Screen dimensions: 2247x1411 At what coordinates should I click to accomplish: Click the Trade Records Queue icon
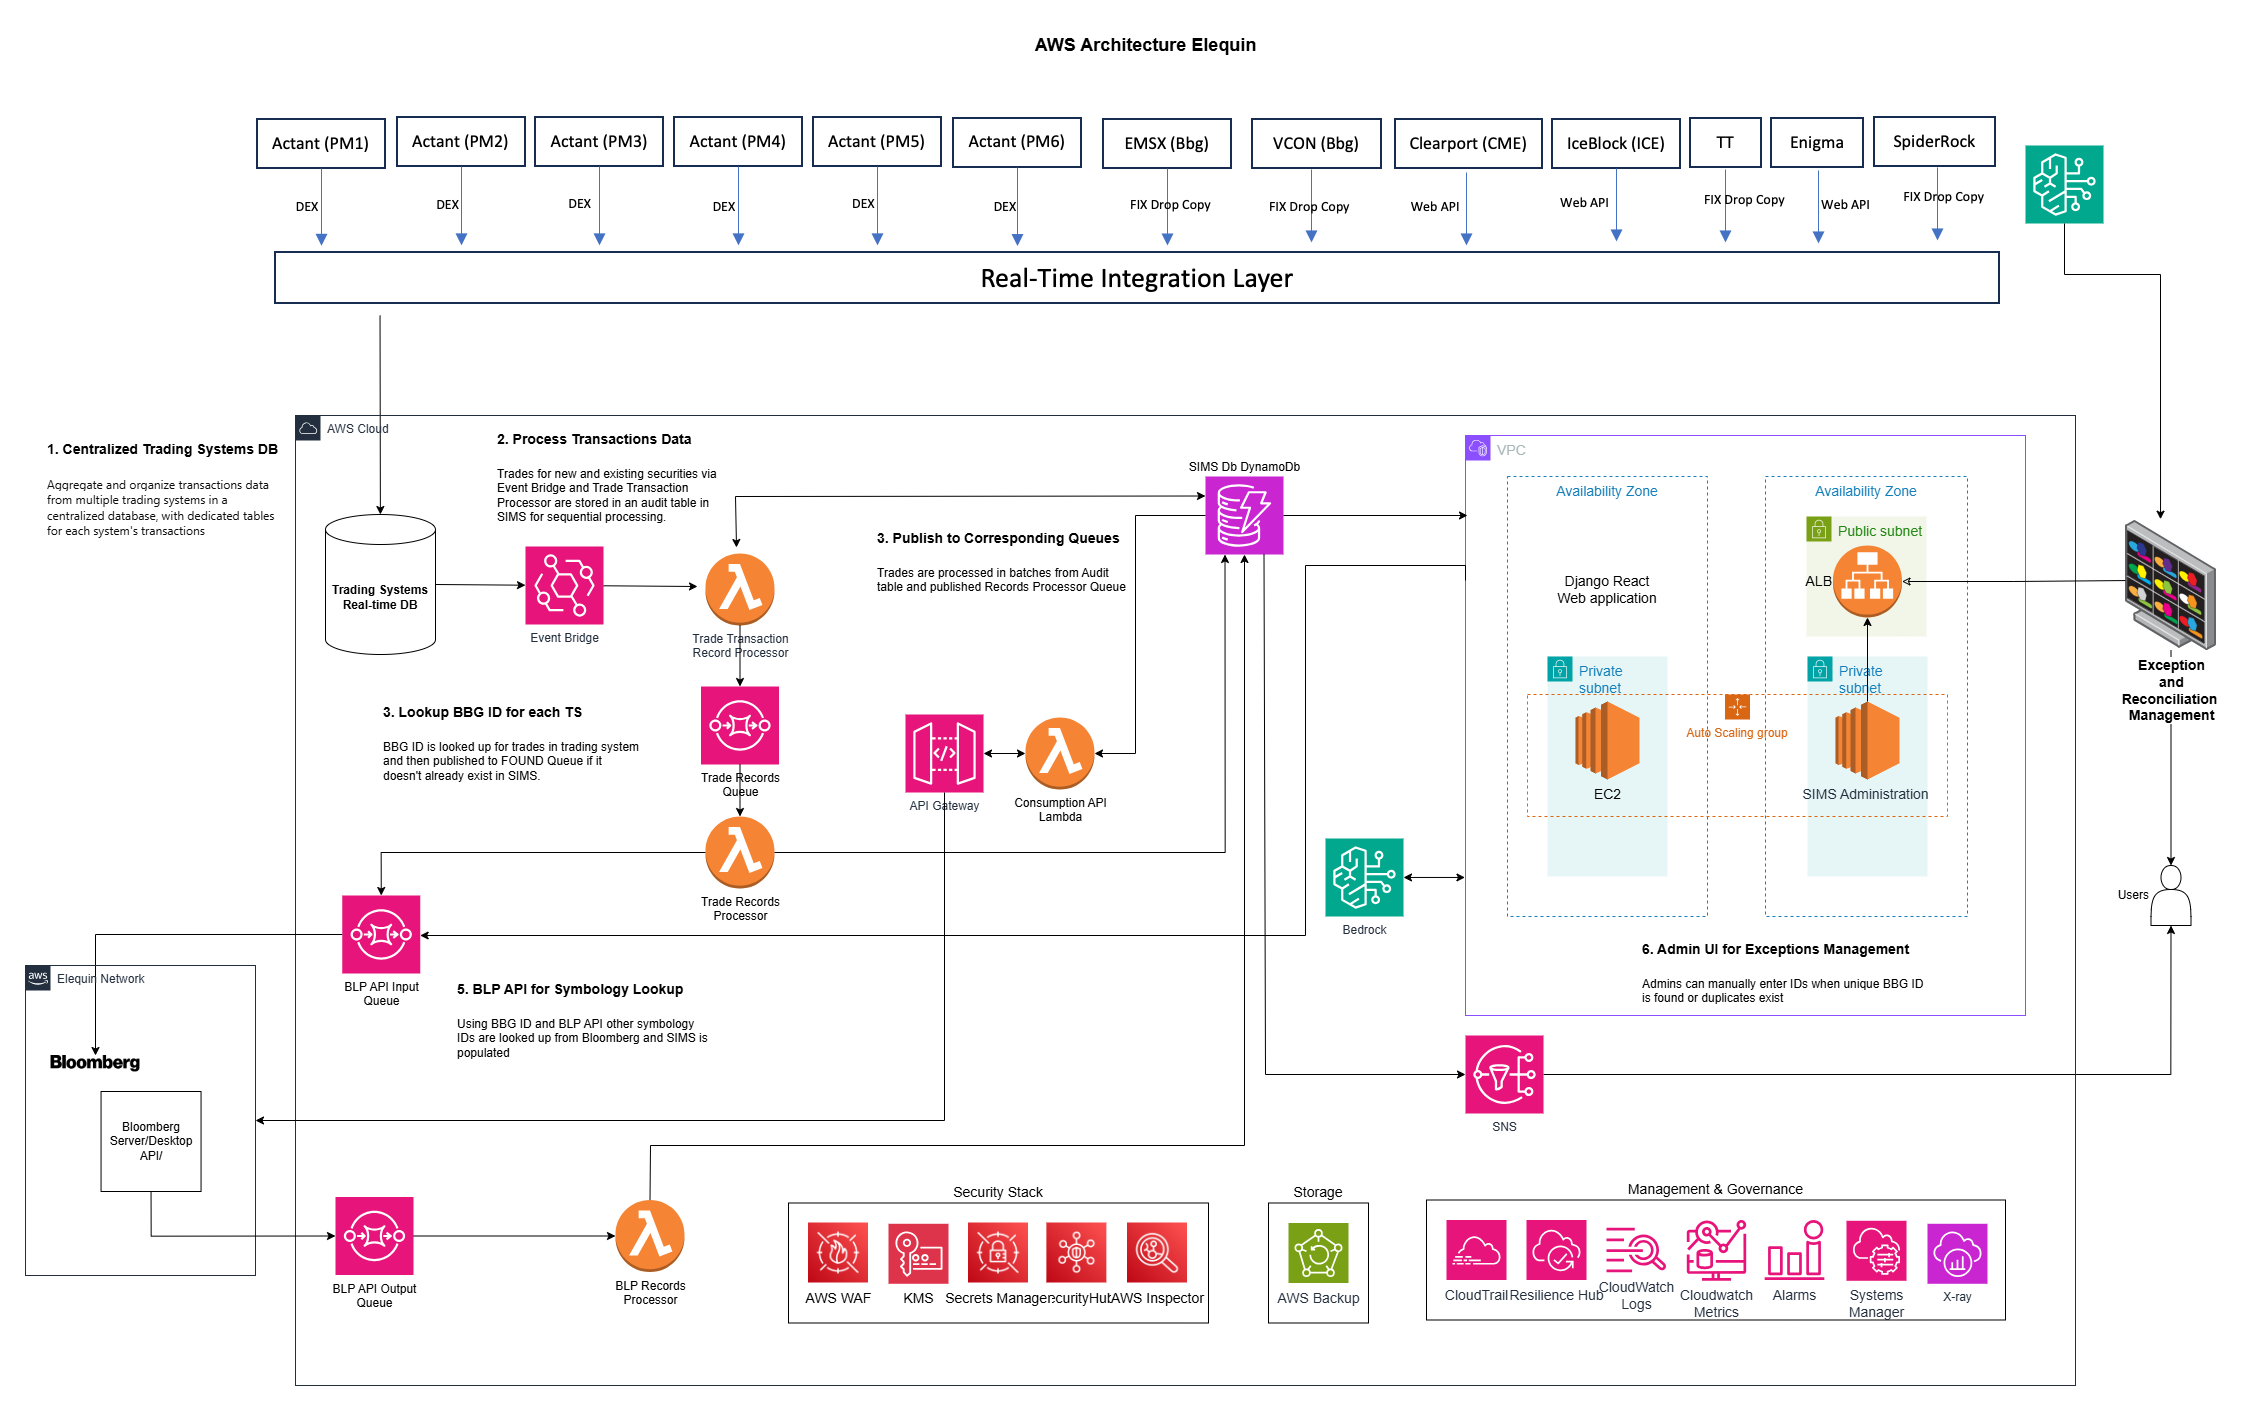(739, 725)
